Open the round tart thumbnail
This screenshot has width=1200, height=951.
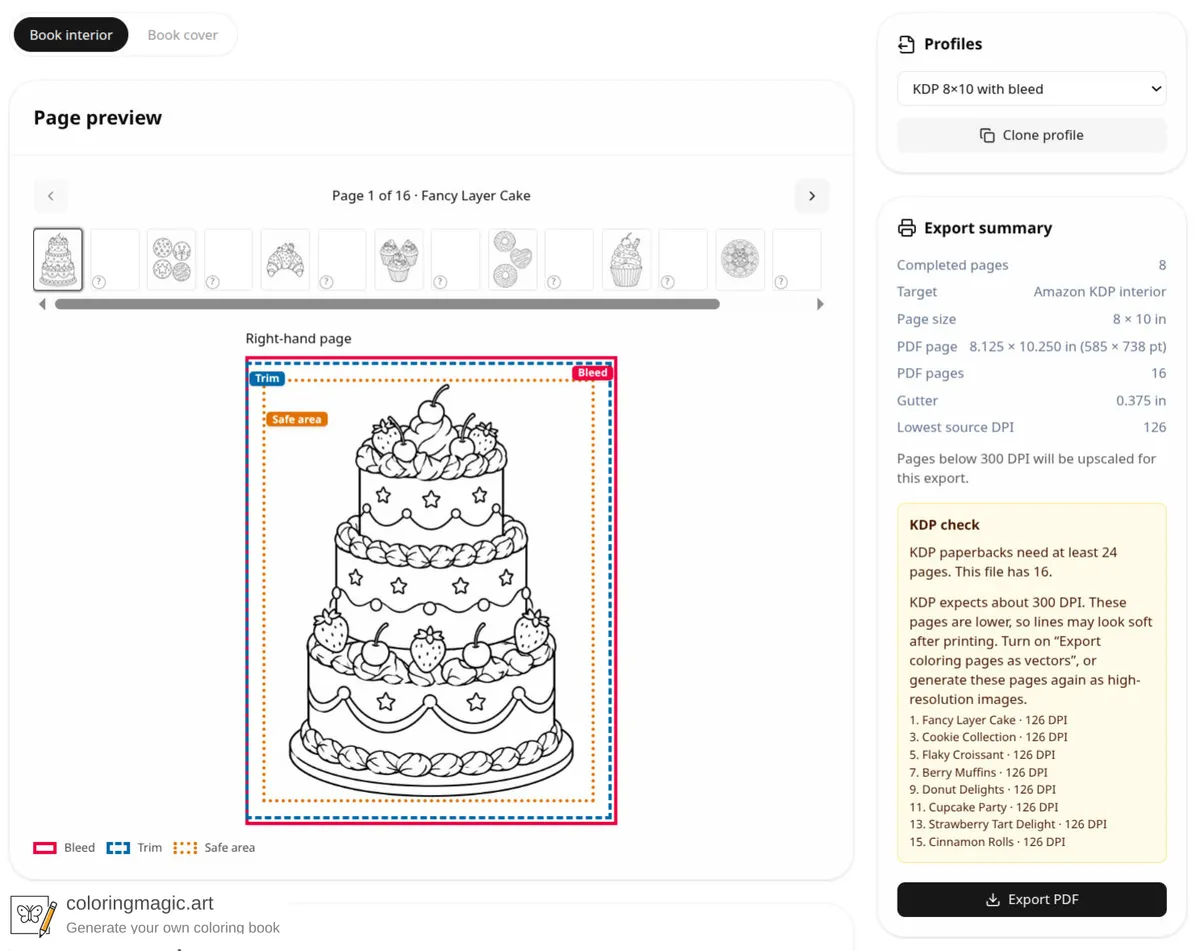click(x=741, y=260)
